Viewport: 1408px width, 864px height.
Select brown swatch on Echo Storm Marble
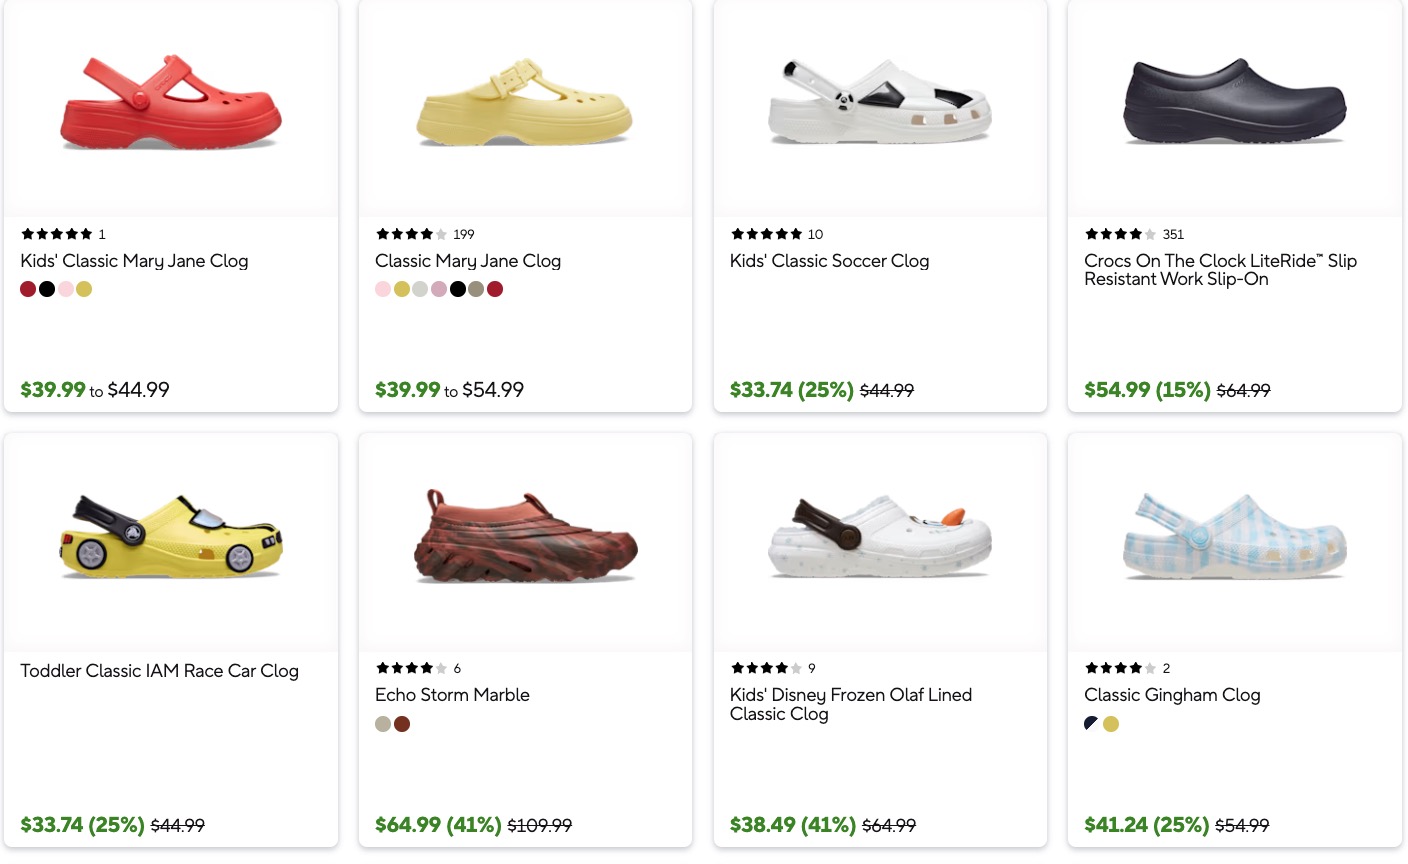[402, 724]
